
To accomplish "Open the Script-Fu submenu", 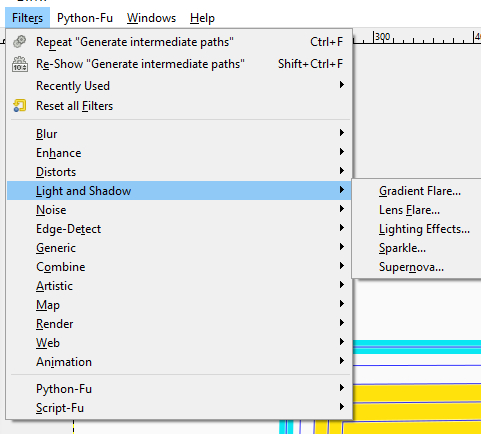I will point(179,408).
